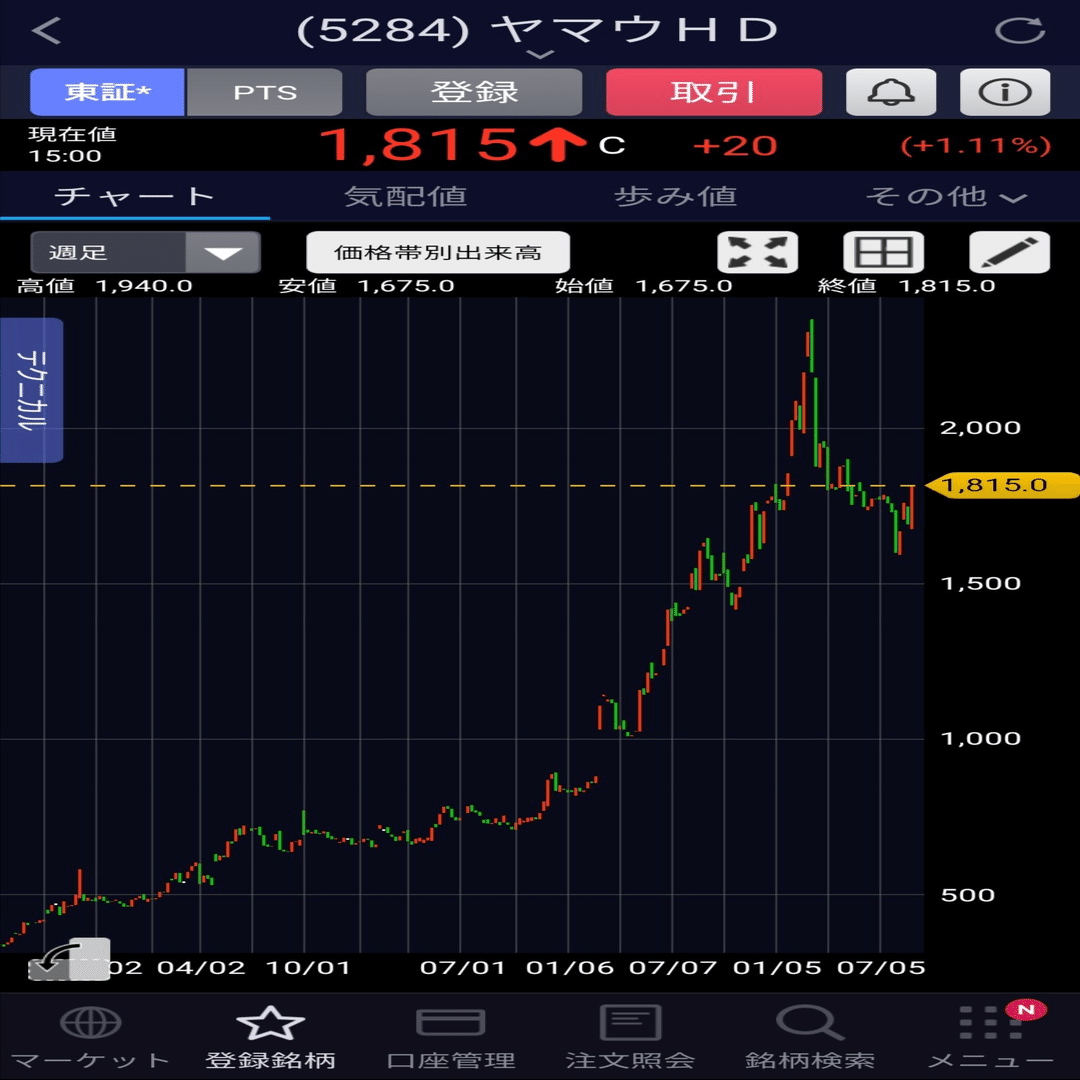Open the price alert bell
This screenshot has height=1080, width=1080.
tap(891, 92)
